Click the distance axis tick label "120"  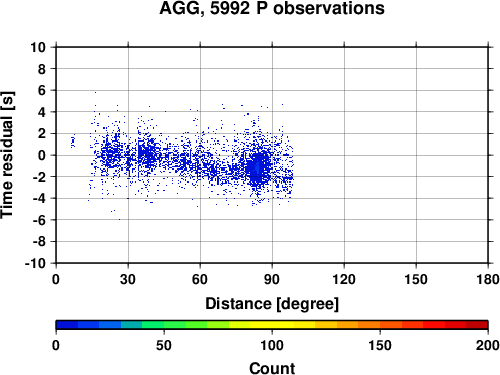click(x=344, y=279)
